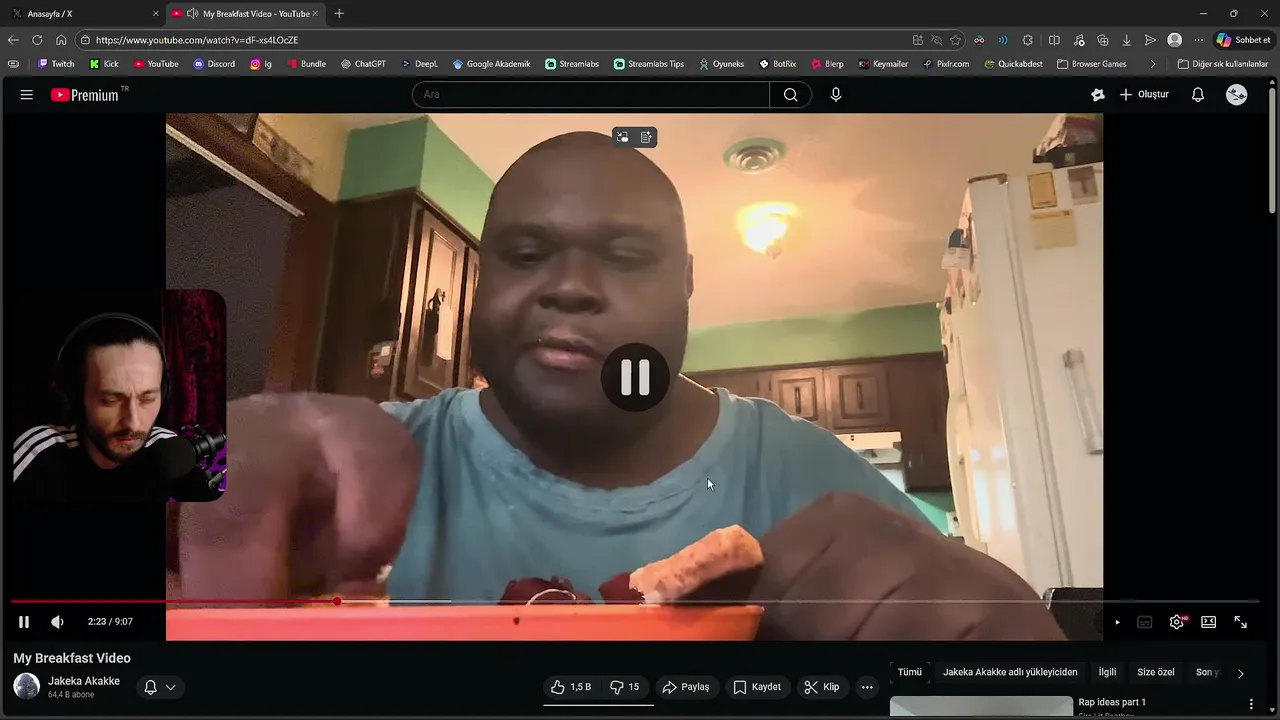
Task: Reload the page with the refresh icon
Action: [37, 40]
